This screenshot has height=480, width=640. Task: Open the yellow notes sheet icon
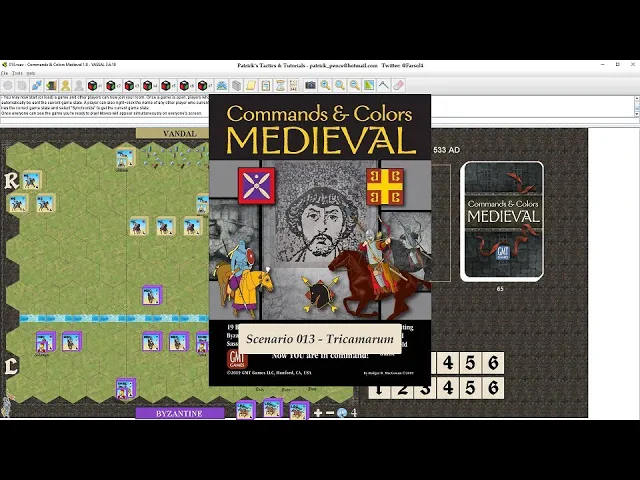click(x=251, y=85)
